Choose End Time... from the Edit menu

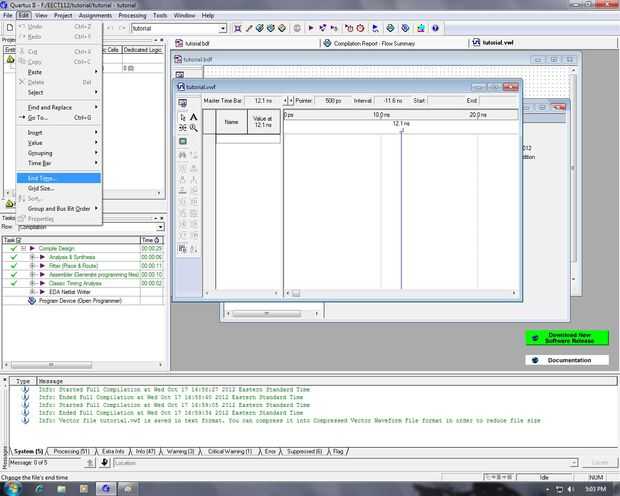[x=42, y=178]
